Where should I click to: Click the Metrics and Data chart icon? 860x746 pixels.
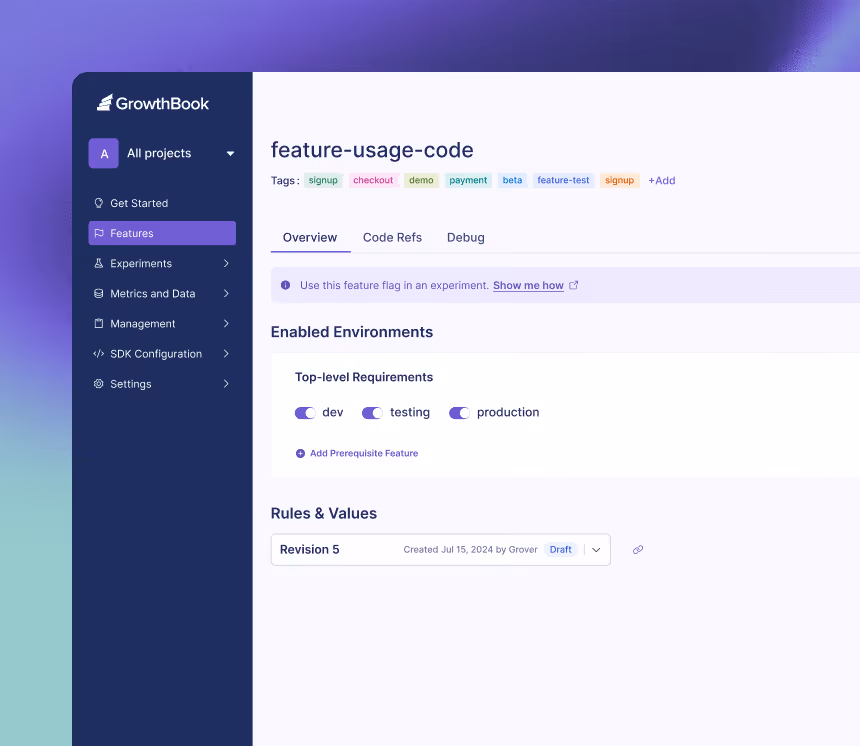pos(96,293)
